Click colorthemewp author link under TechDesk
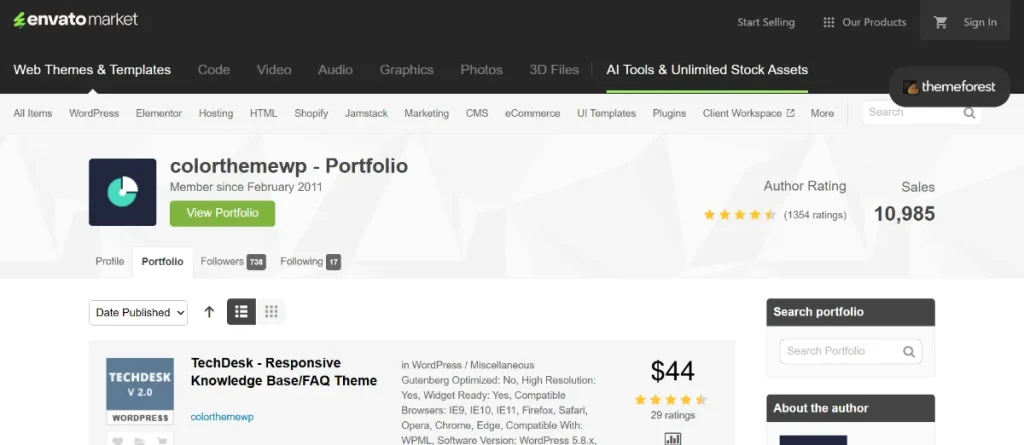Screen dimensions: 1024x445 click(x=222, y=417)
